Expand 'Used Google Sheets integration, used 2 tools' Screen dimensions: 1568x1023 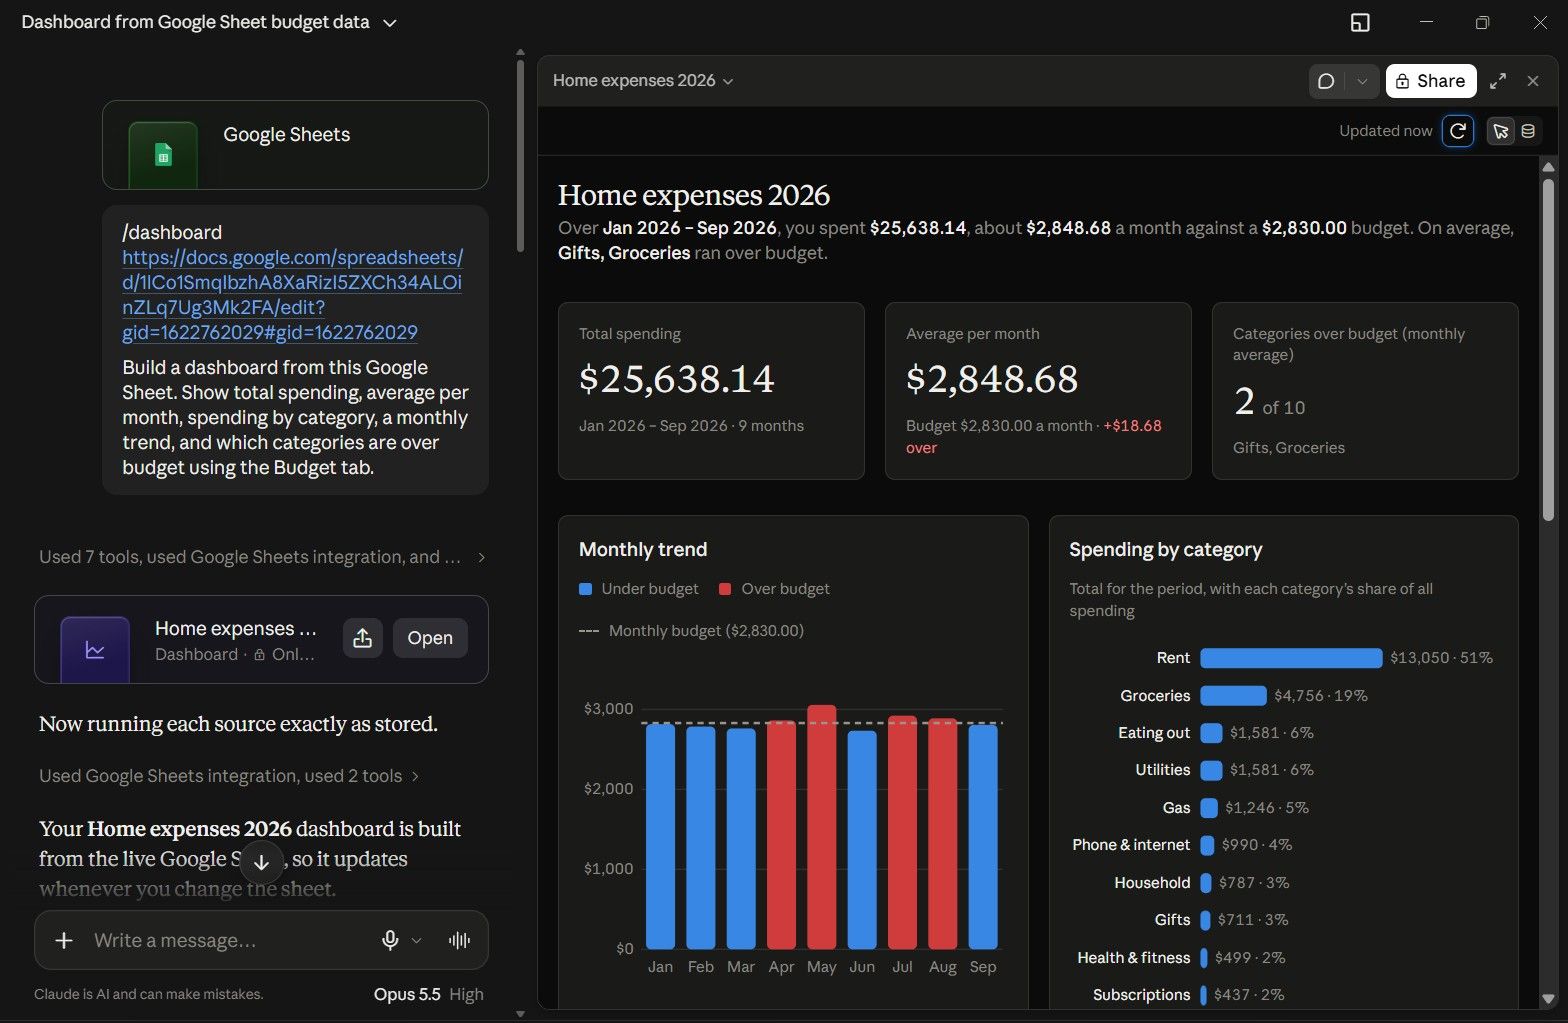tap(229, 776)
